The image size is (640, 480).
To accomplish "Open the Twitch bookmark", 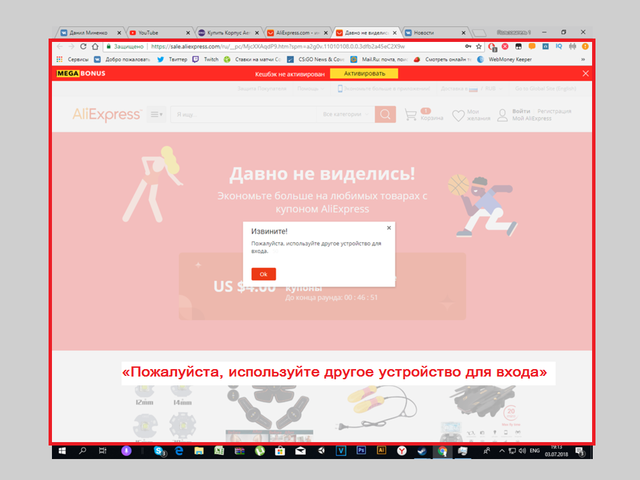I will (x=206, y=60).
